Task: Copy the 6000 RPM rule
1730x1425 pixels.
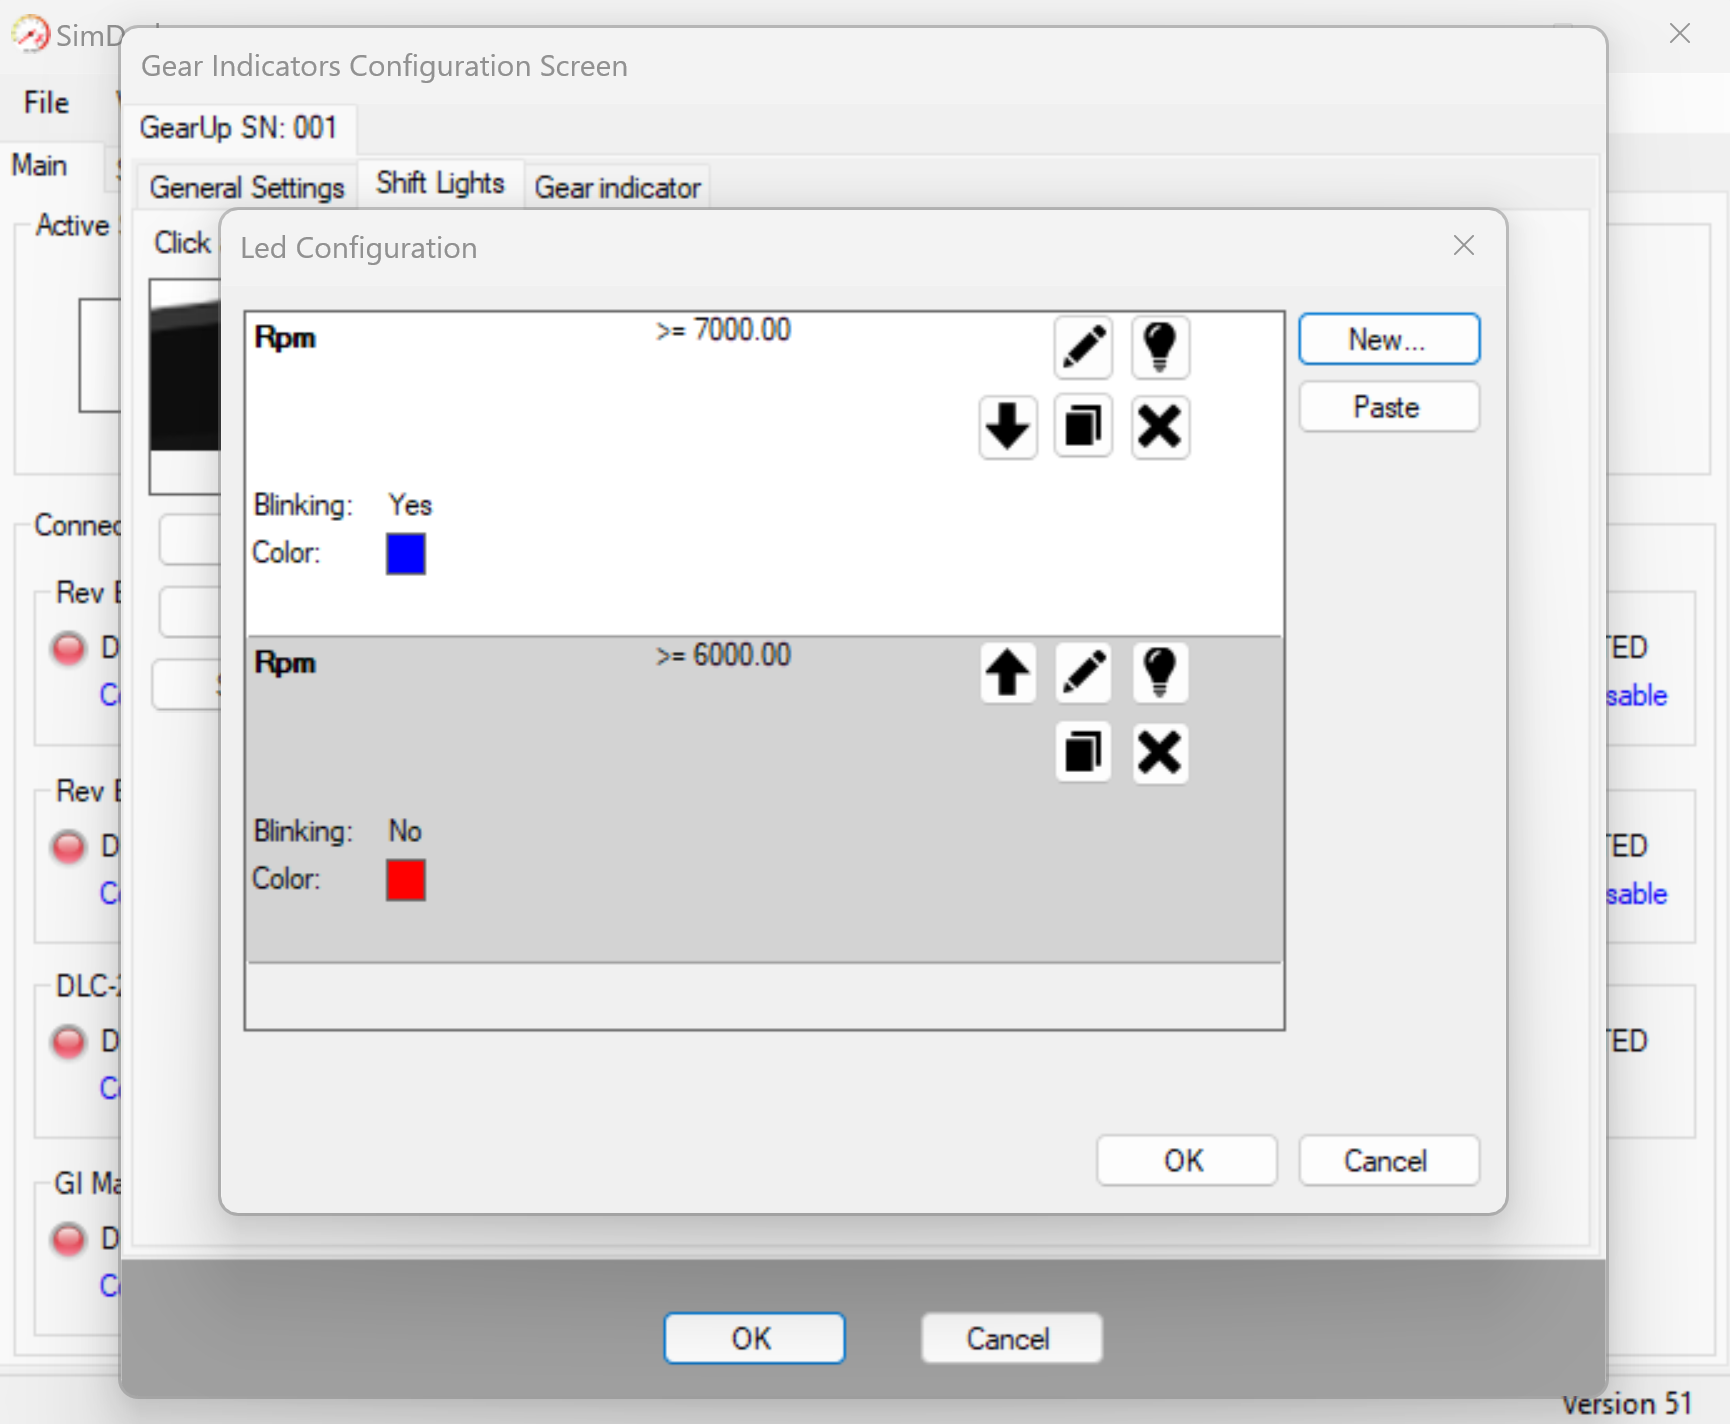Action: 1083,752
